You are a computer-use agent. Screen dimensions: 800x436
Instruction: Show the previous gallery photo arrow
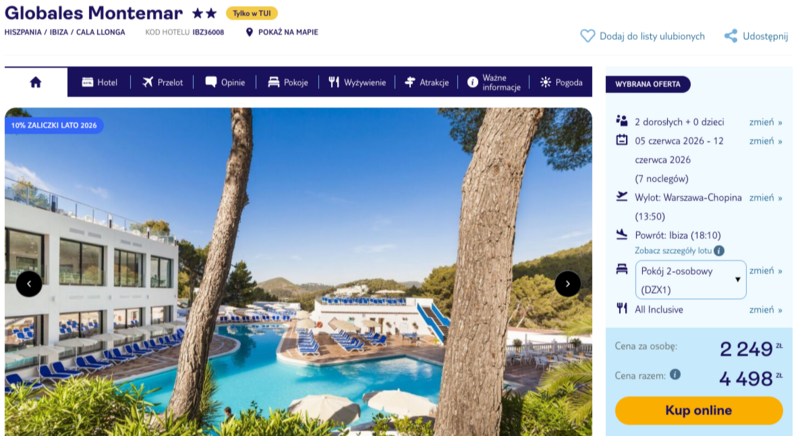(29, 284)
